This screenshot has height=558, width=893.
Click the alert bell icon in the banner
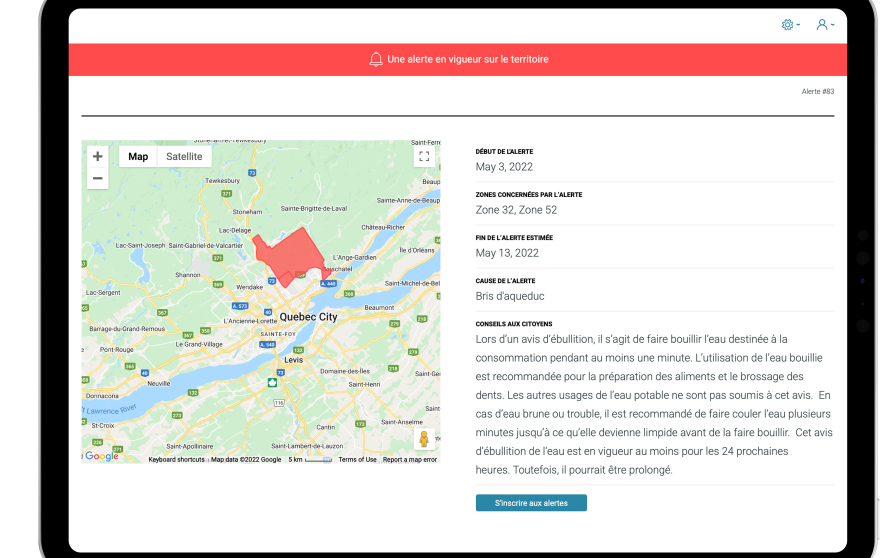click(376, 59)
